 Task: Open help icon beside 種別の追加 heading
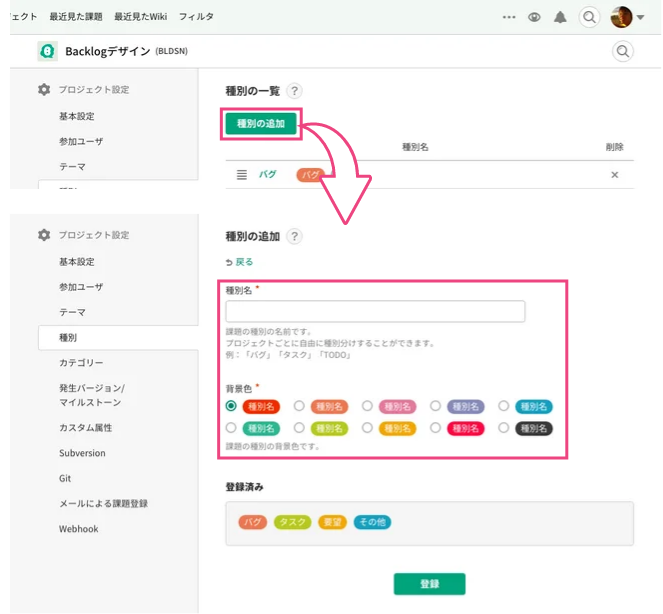(x=294, y=236)
